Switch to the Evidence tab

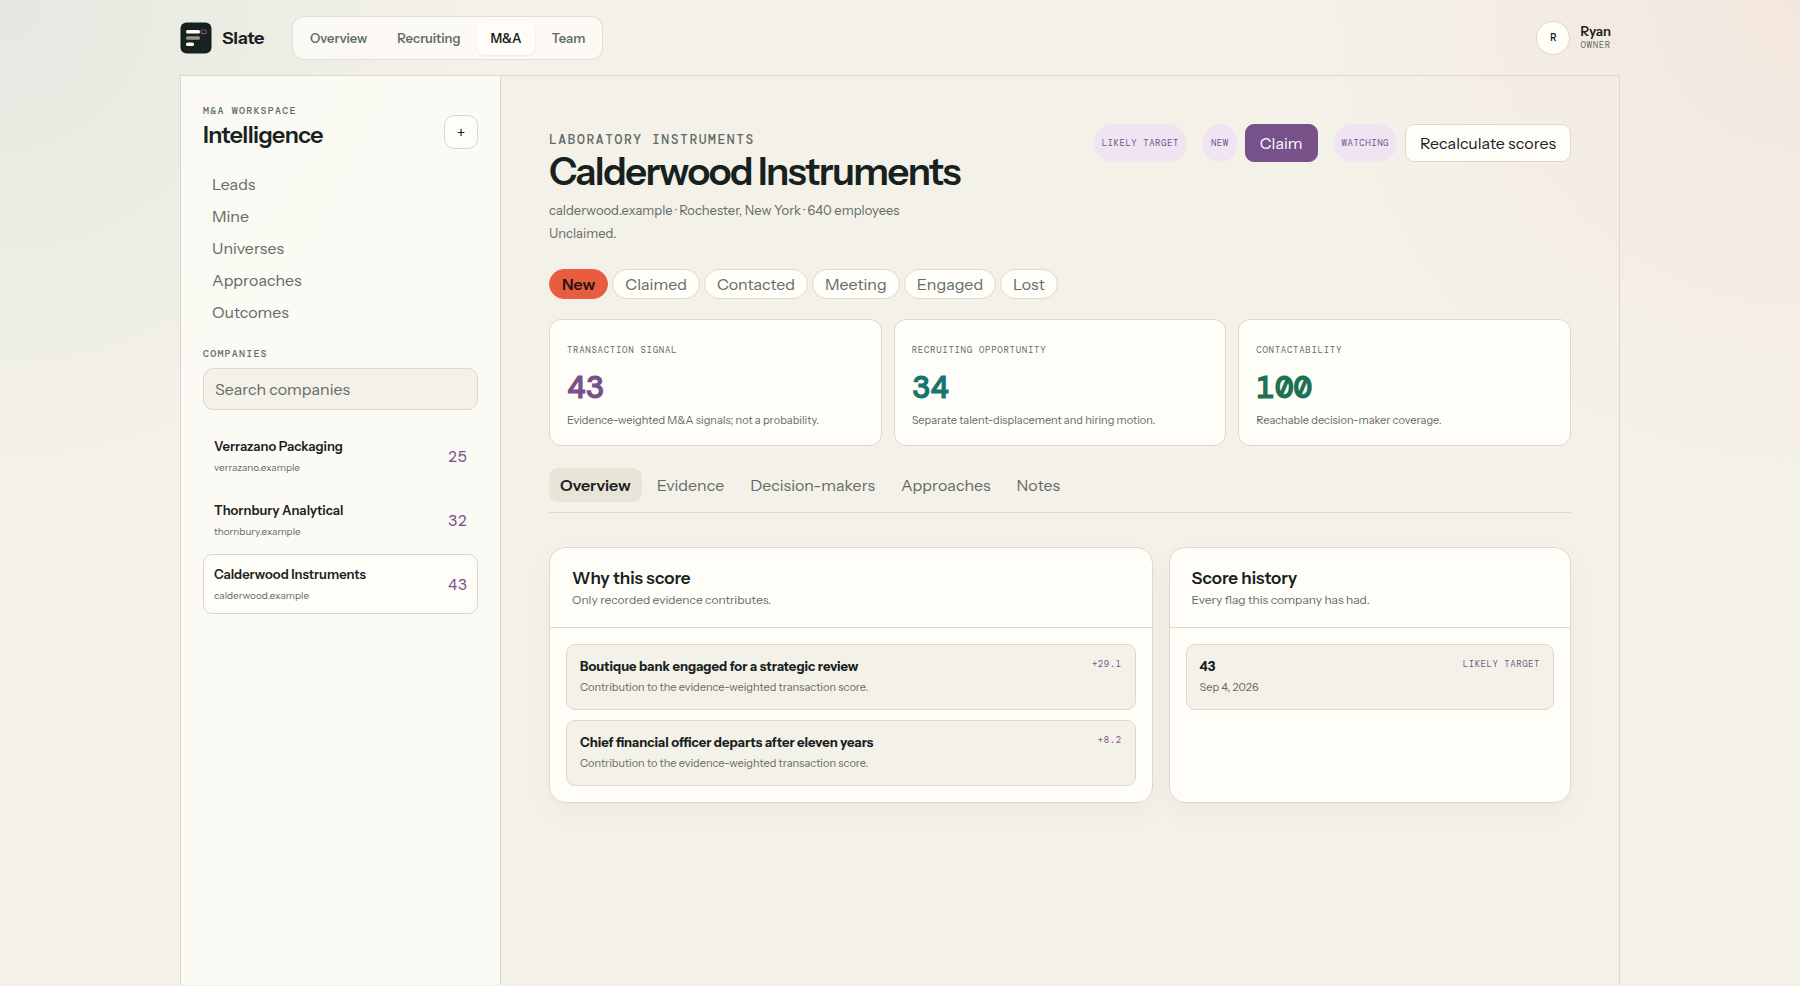pyautogui.click(x=690, y=485)
